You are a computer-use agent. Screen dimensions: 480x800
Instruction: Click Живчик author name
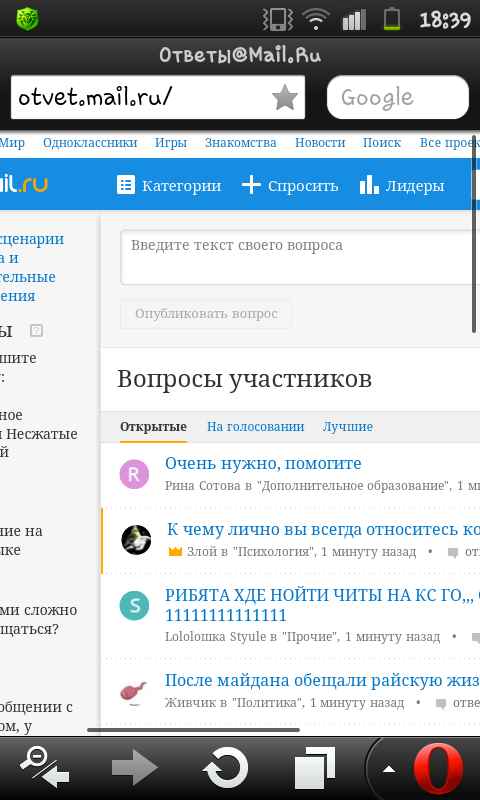tap(189, 703)
